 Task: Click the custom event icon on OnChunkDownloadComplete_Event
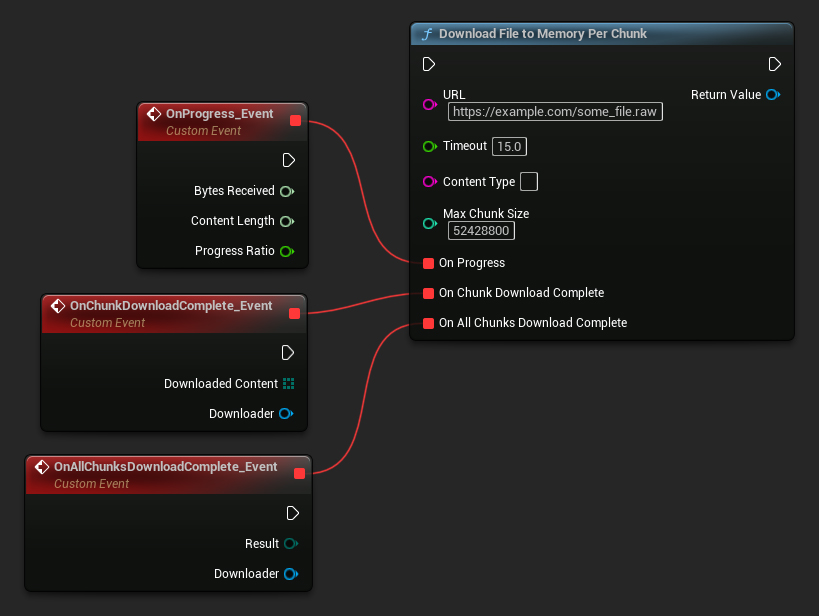click(57, 306)
